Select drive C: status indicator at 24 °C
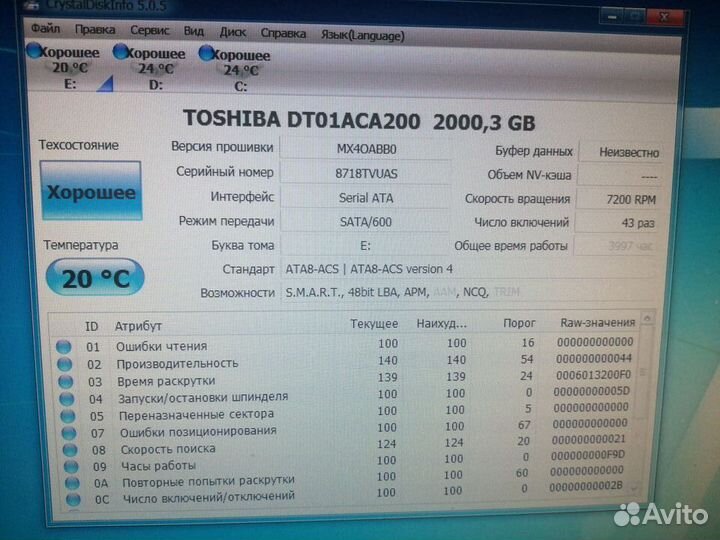720x540 pixels. 235,70
